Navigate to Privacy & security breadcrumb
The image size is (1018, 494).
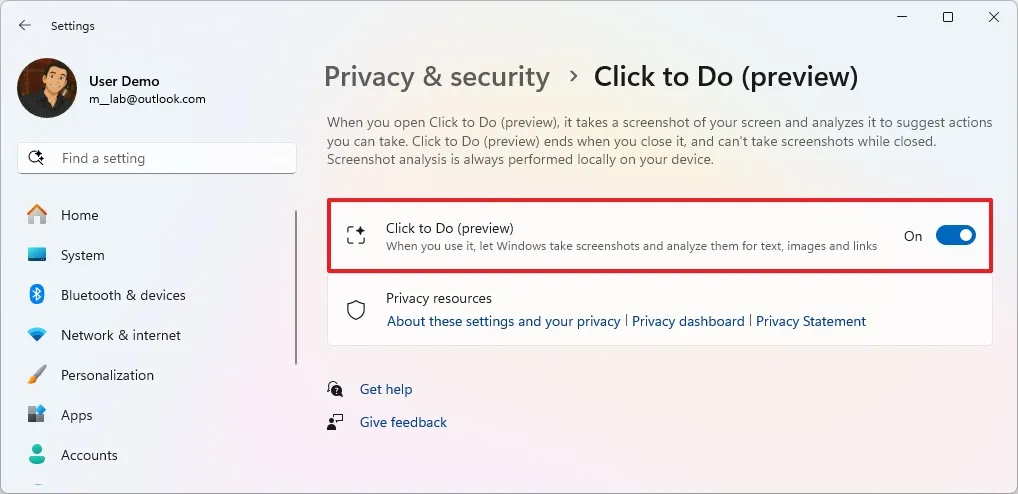[x=437, y=77]
